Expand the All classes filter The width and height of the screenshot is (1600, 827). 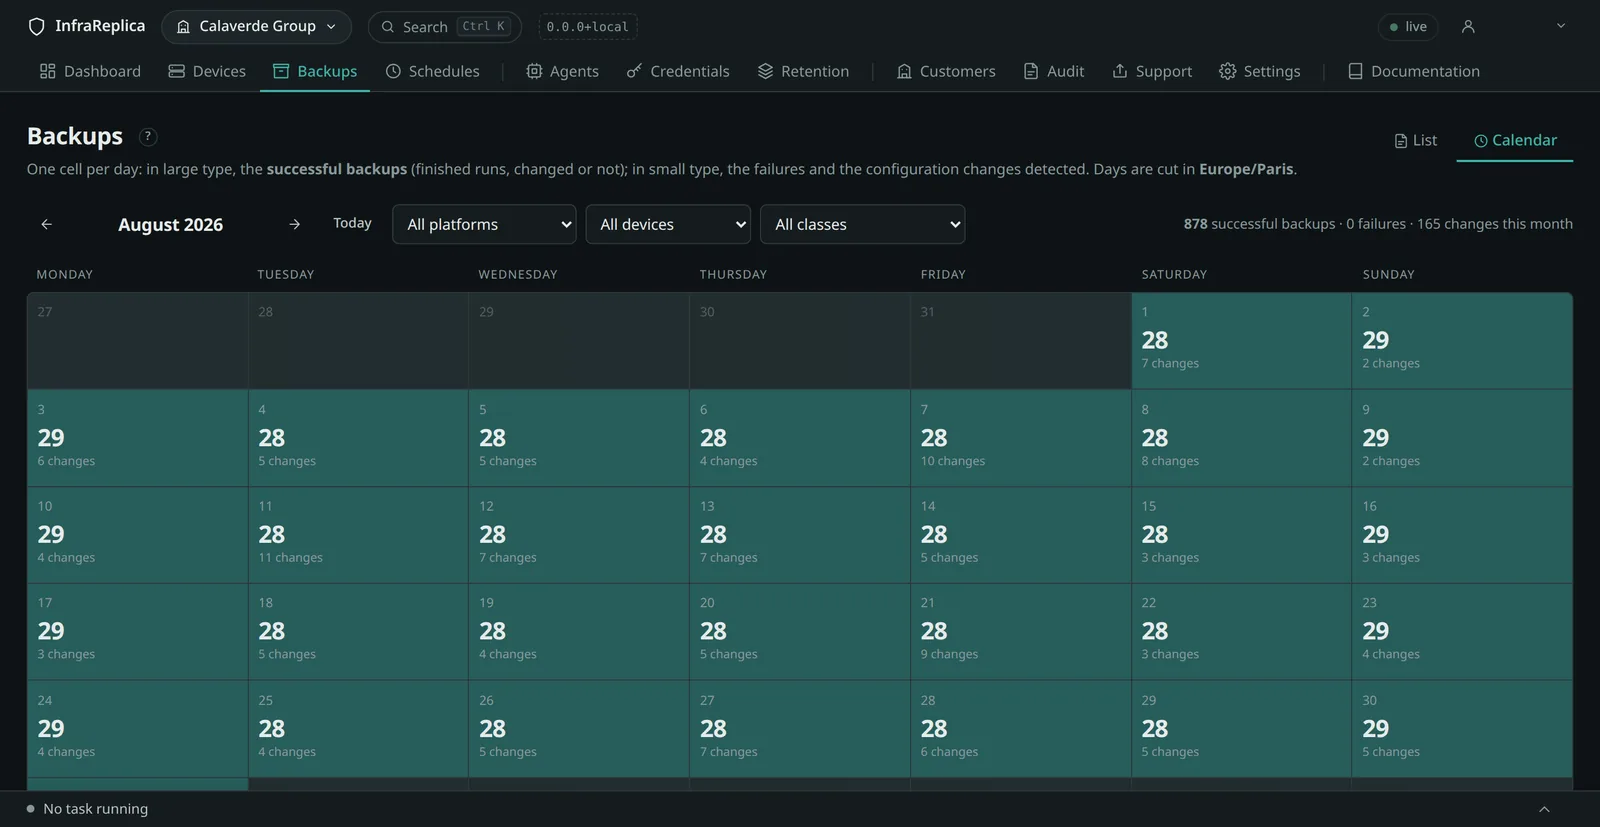tap(863, 224)
